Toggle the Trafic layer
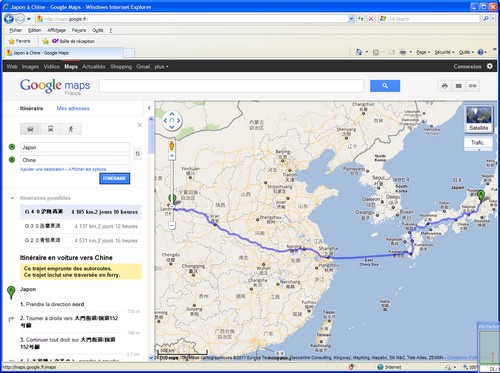This screenshot has width=500, height=373. tap(477, 142)
